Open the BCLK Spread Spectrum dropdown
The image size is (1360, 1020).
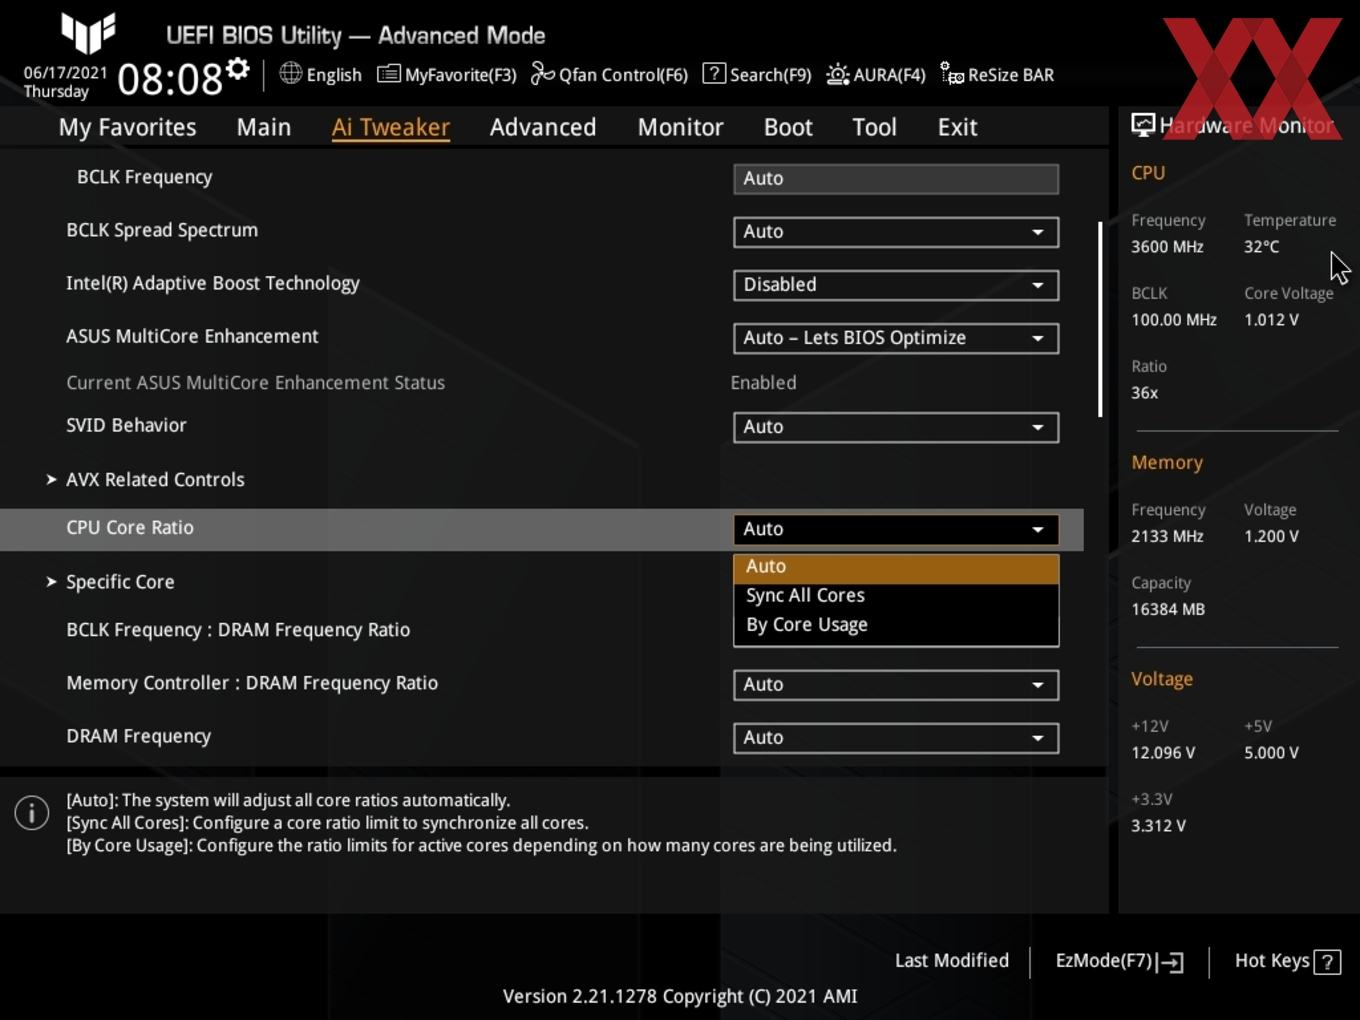coord(896,232)
